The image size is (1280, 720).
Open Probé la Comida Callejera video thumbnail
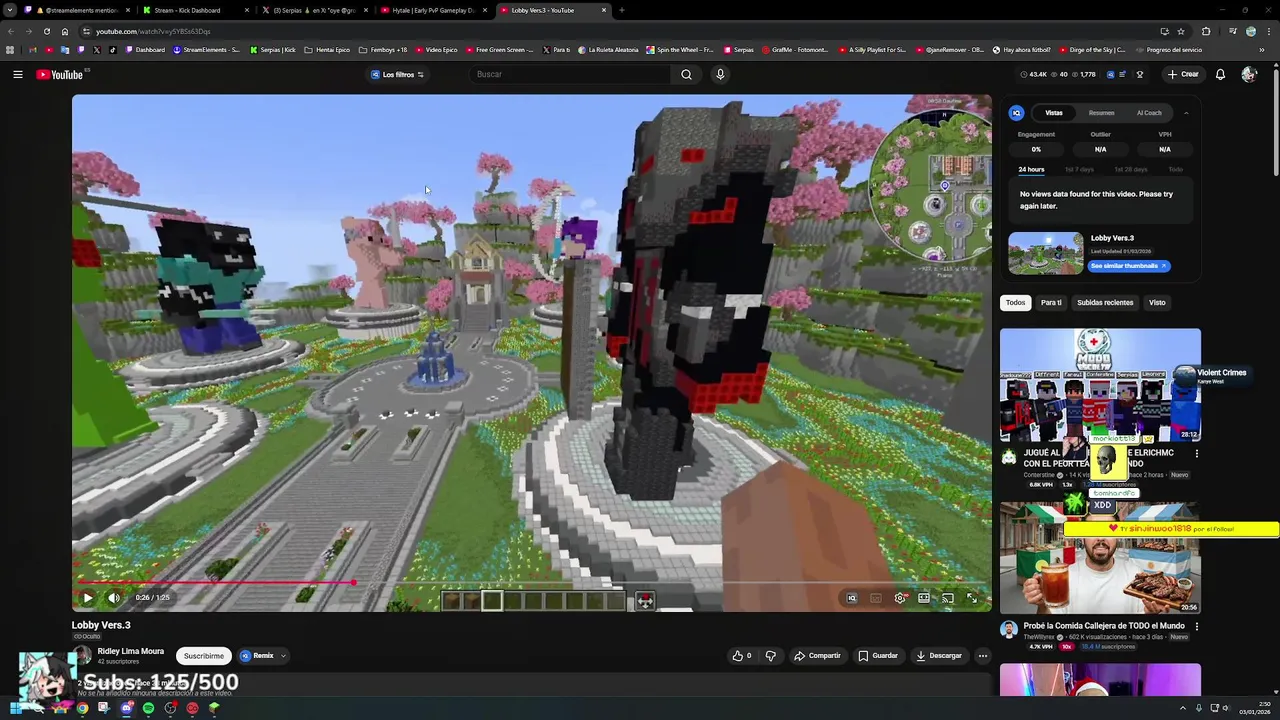click(x=1100, y=558)
